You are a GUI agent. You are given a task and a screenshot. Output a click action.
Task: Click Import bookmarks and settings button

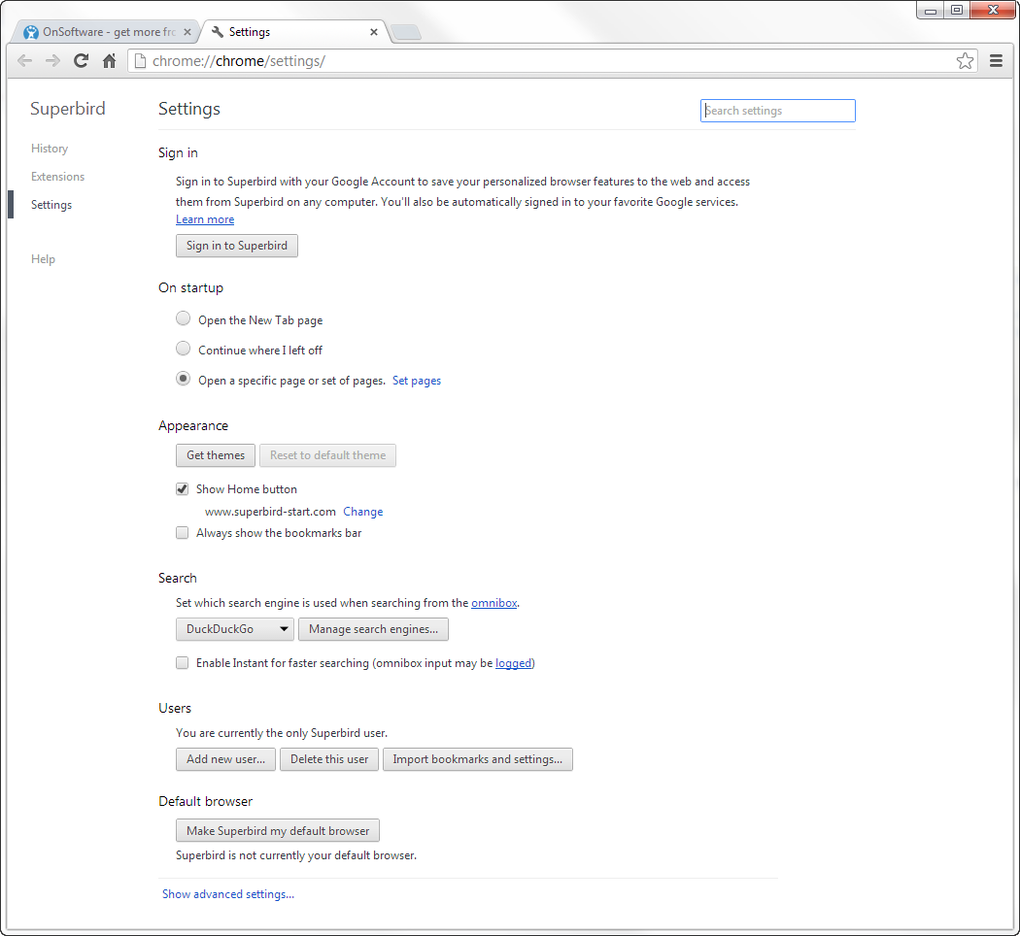[477, 759]
